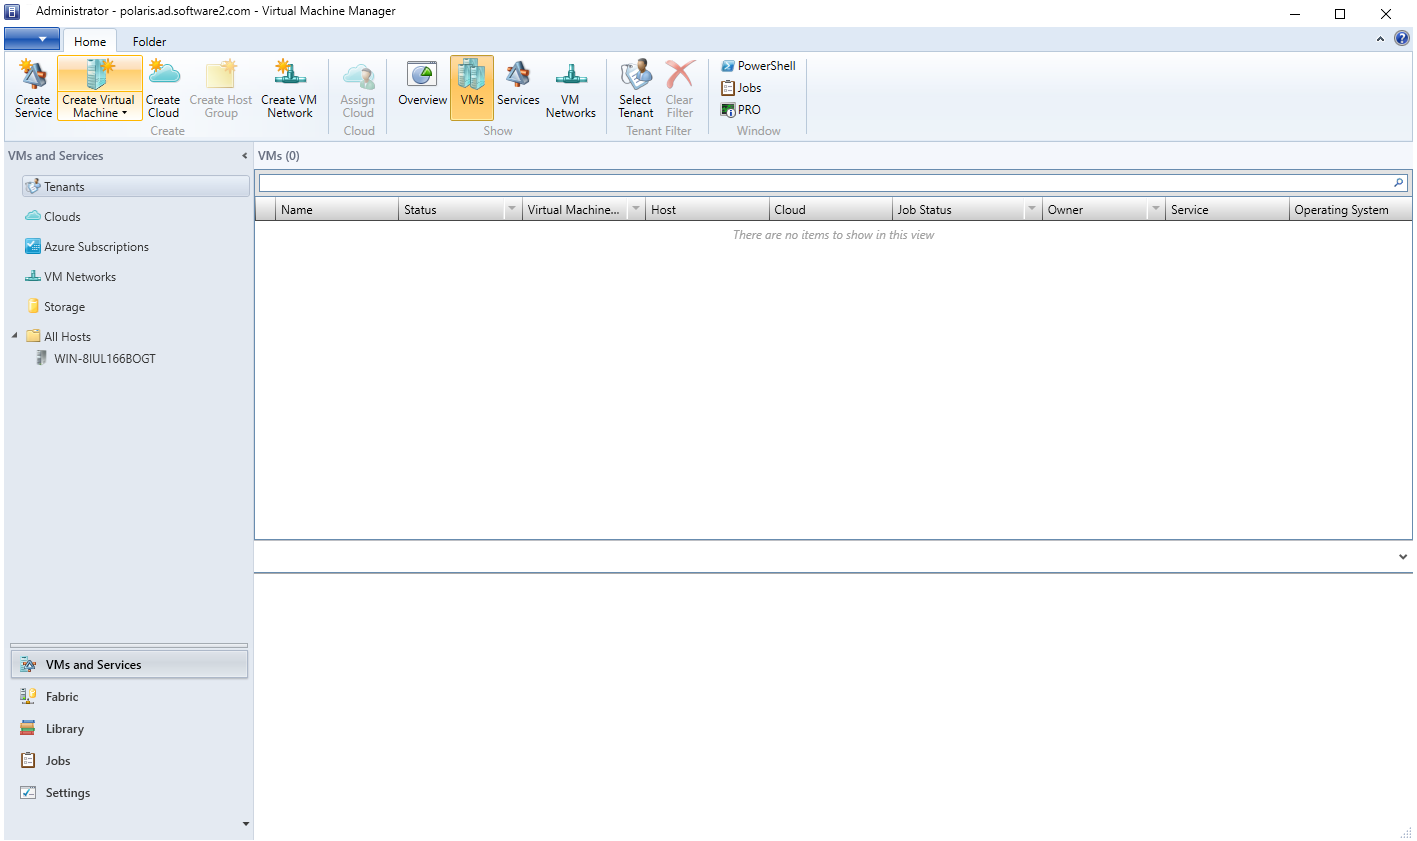Open the Fabric workspace

coord(61,697)
